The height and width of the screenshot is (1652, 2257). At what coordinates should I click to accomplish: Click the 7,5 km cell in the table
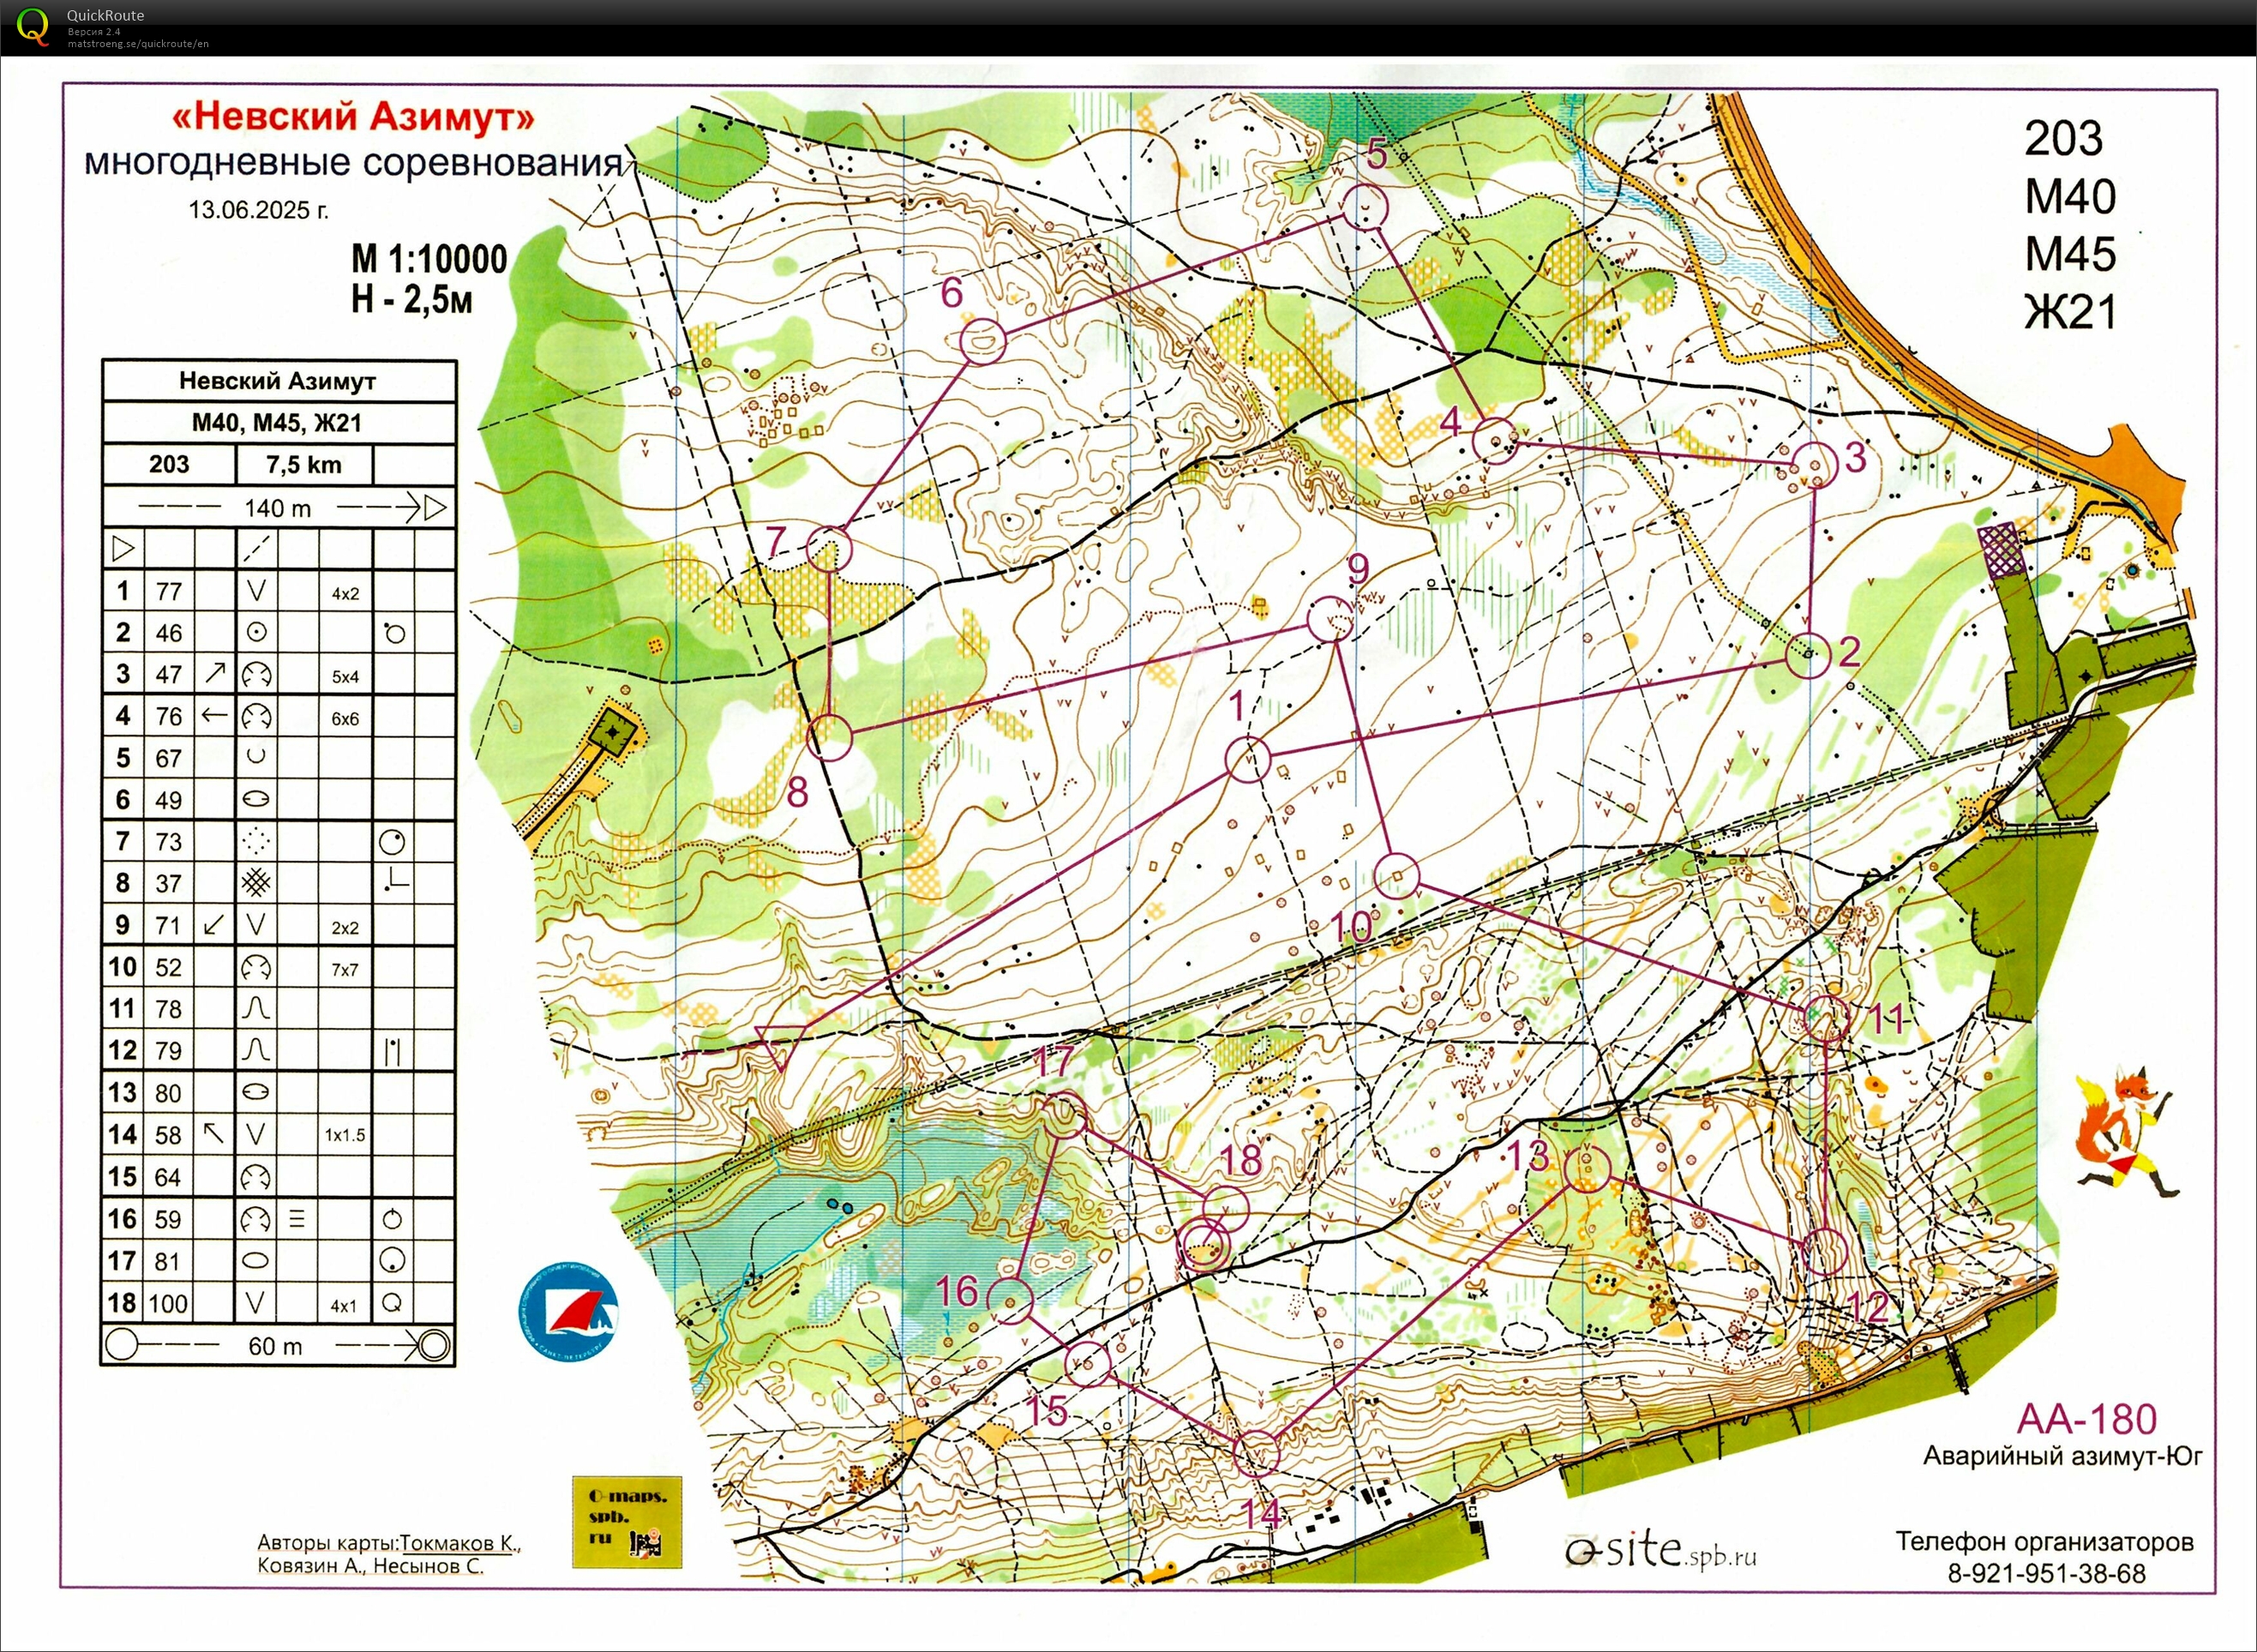(x=304, y=465)
